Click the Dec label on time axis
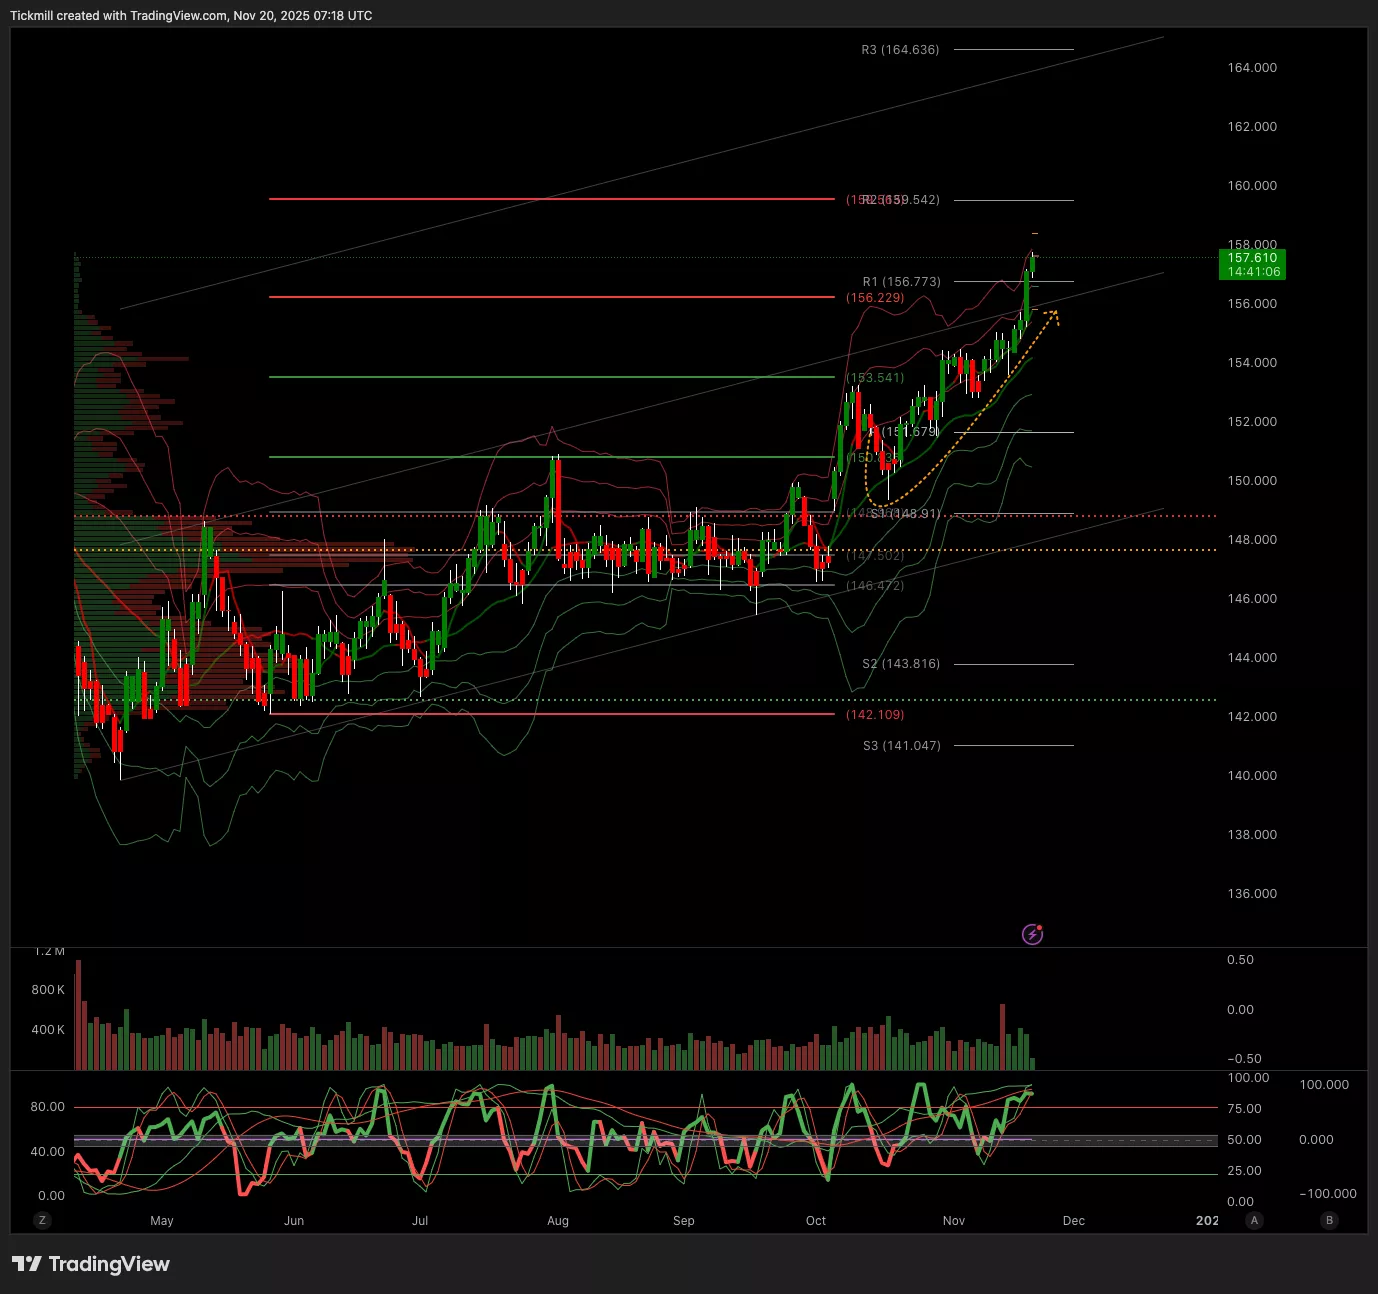Screen dimensions: 1378x1294 pyautogui.click(x=1073, y=1221)
